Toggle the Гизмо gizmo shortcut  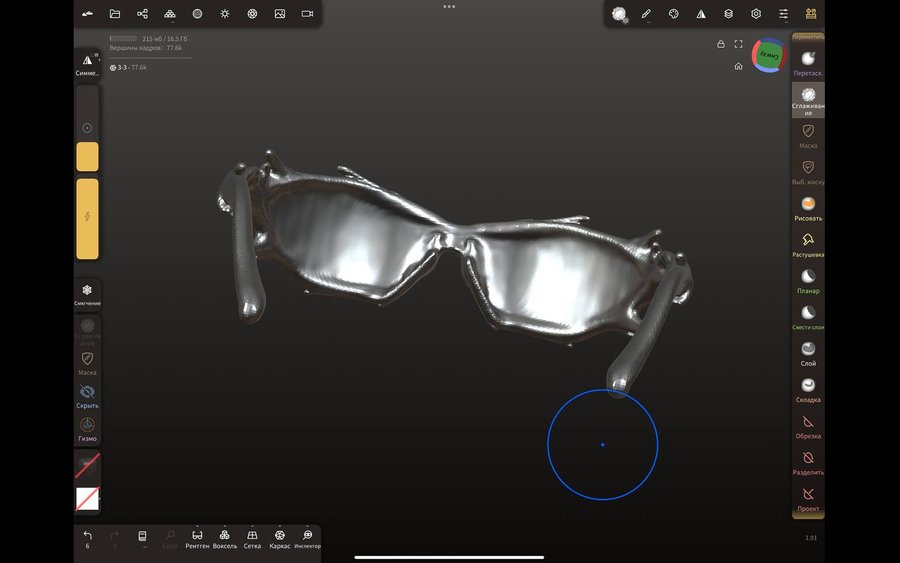click(87, 429)
